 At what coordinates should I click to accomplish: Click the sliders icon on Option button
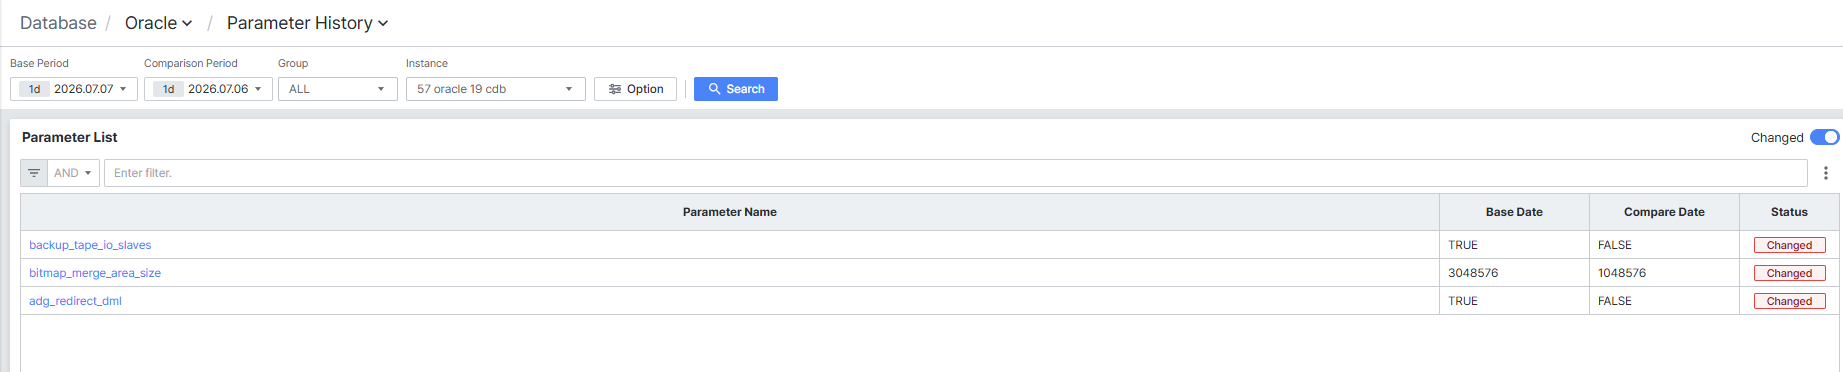point(615,89)
